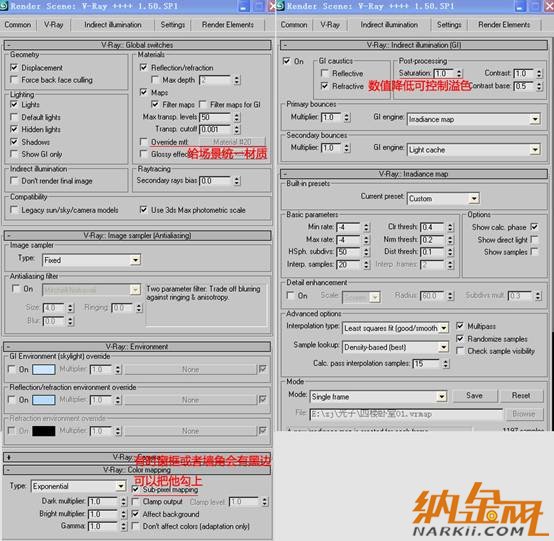554x541 pixels.
Task: Open Render Elements tab in right window
Action: (x=504, y=25)
